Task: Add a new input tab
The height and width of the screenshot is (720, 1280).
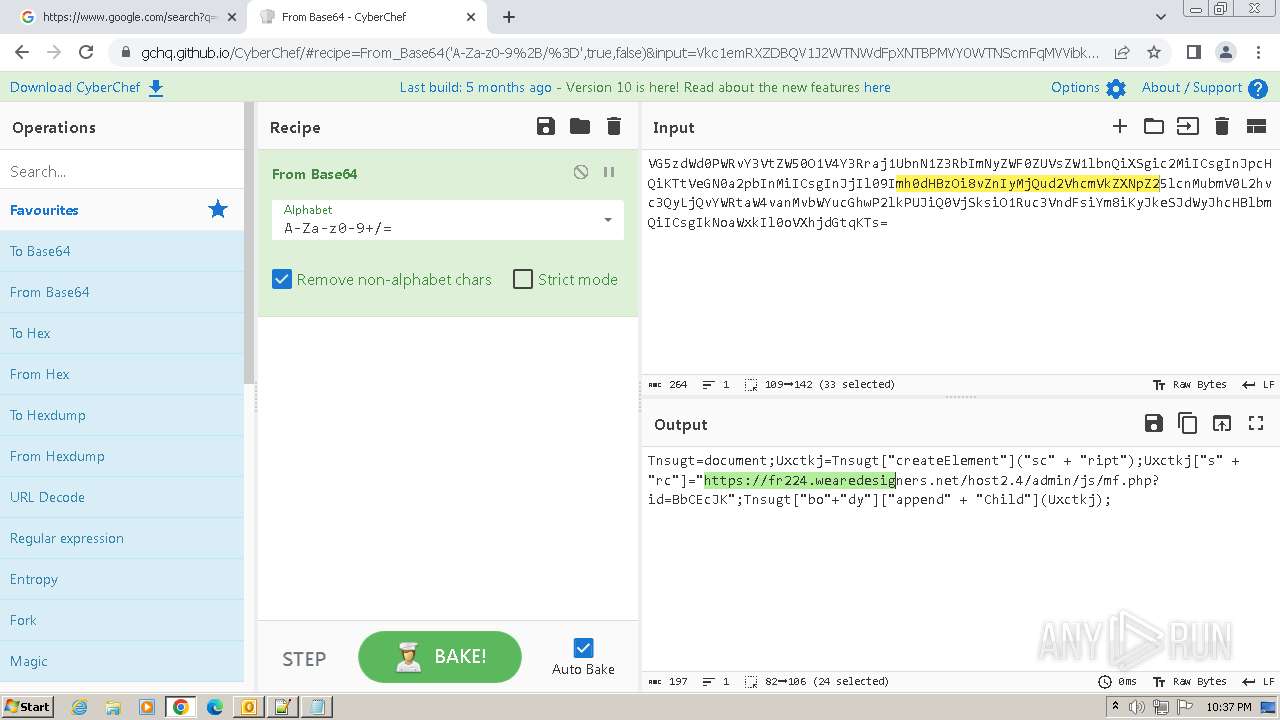Action: pyautogui.click(x=1120, y=126)
